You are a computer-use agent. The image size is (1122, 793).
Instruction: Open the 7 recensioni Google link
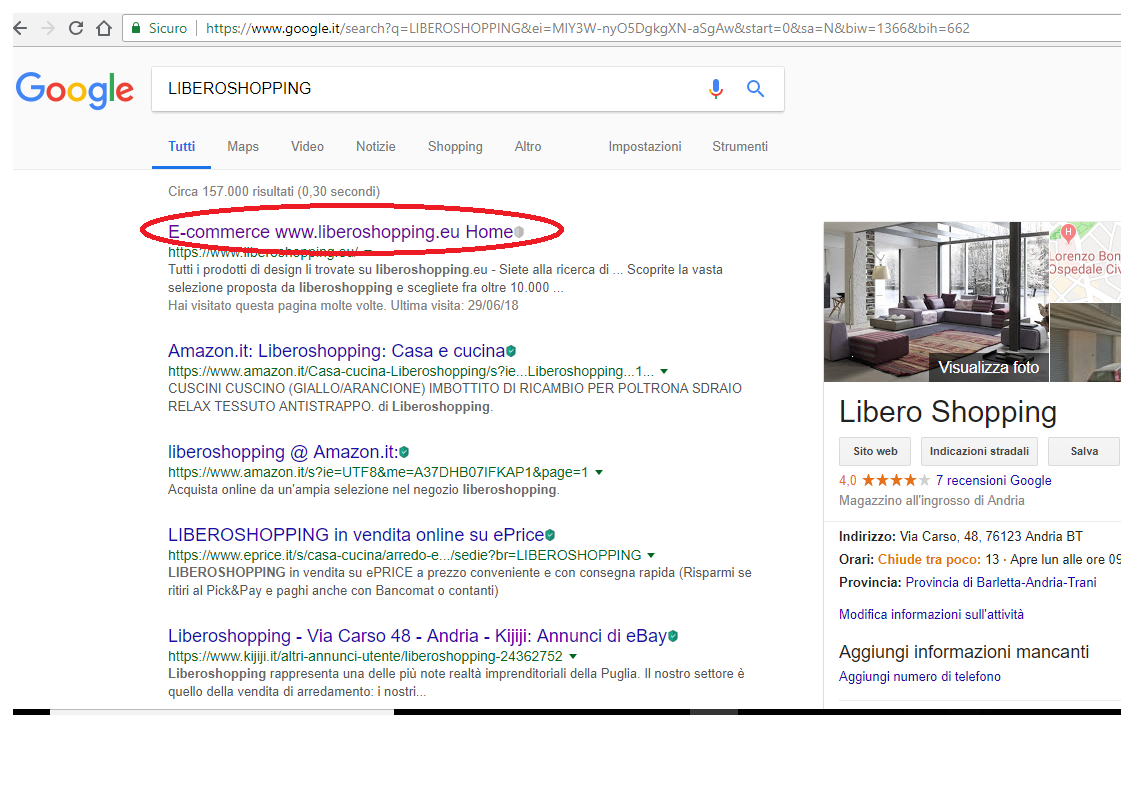click(x=993, y=480)
